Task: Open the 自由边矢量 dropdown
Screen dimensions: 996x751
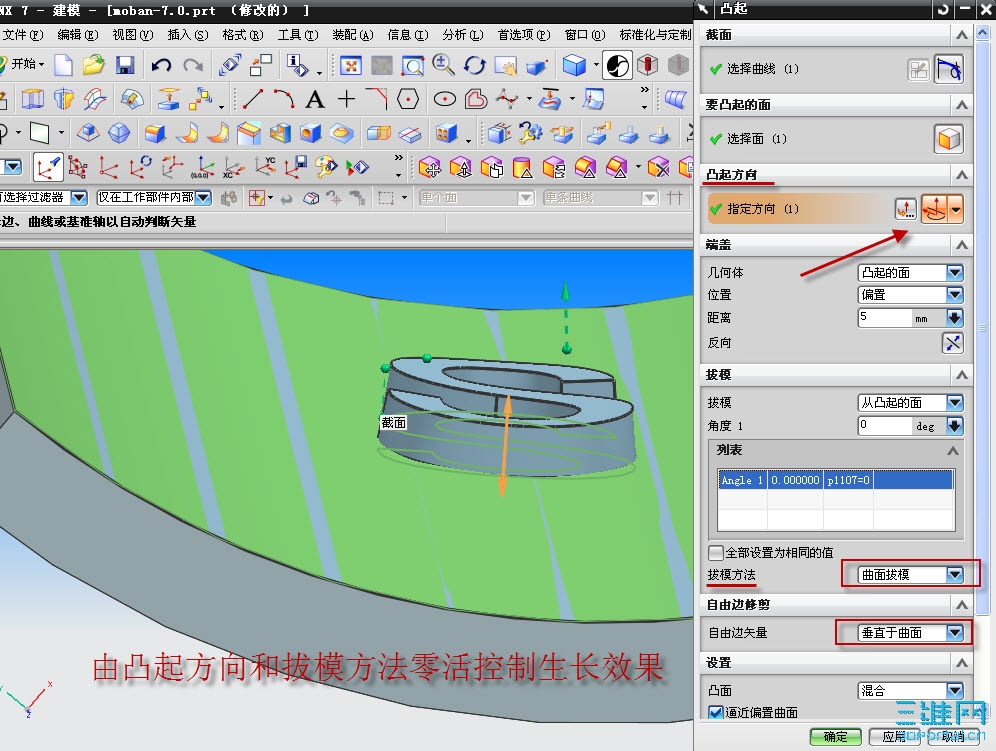Action: tap(910, 633)
